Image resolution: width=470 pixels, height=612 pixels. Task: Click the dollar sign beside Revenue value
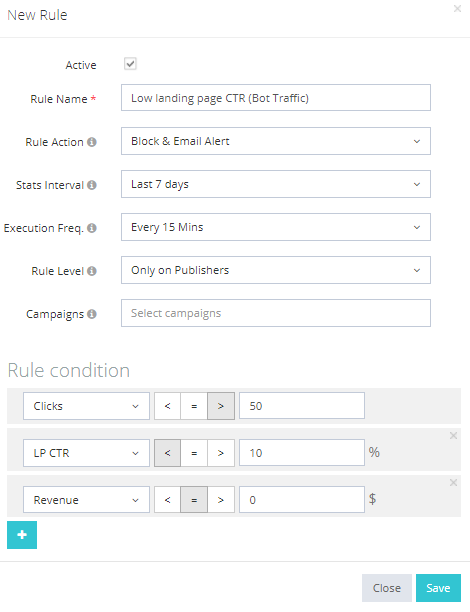pyautogui.click(x=372, y=499)
